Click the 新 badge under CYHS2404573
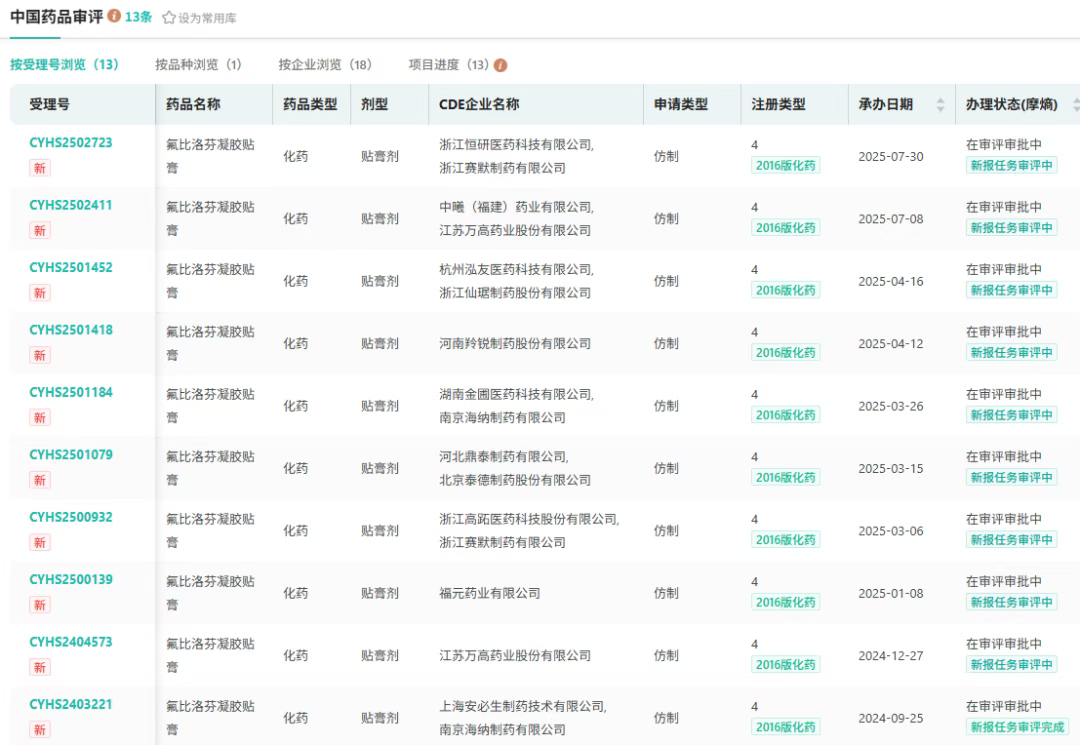 coord(40,667)
